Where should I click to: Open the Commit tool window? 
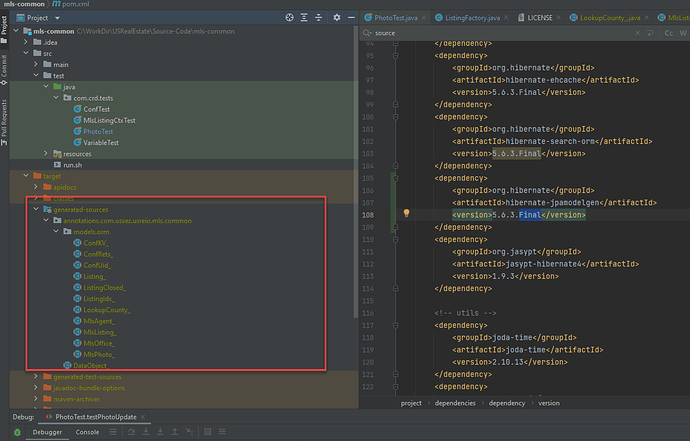pyautogui.click(x=4, y=70)
